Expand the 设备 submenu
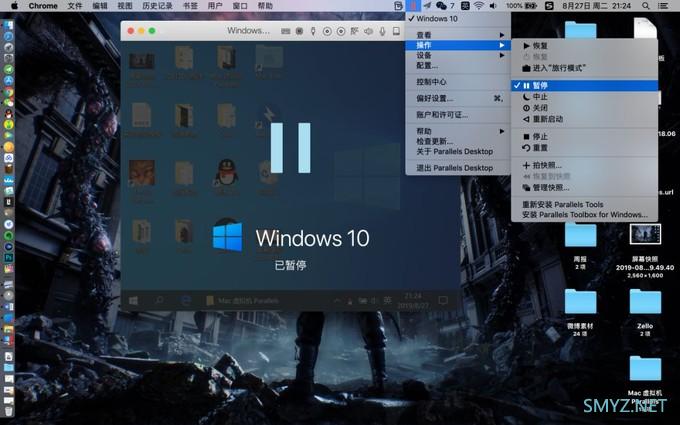Image resolution: width=680 pixels, height=425 pixels. click(458, 55)
